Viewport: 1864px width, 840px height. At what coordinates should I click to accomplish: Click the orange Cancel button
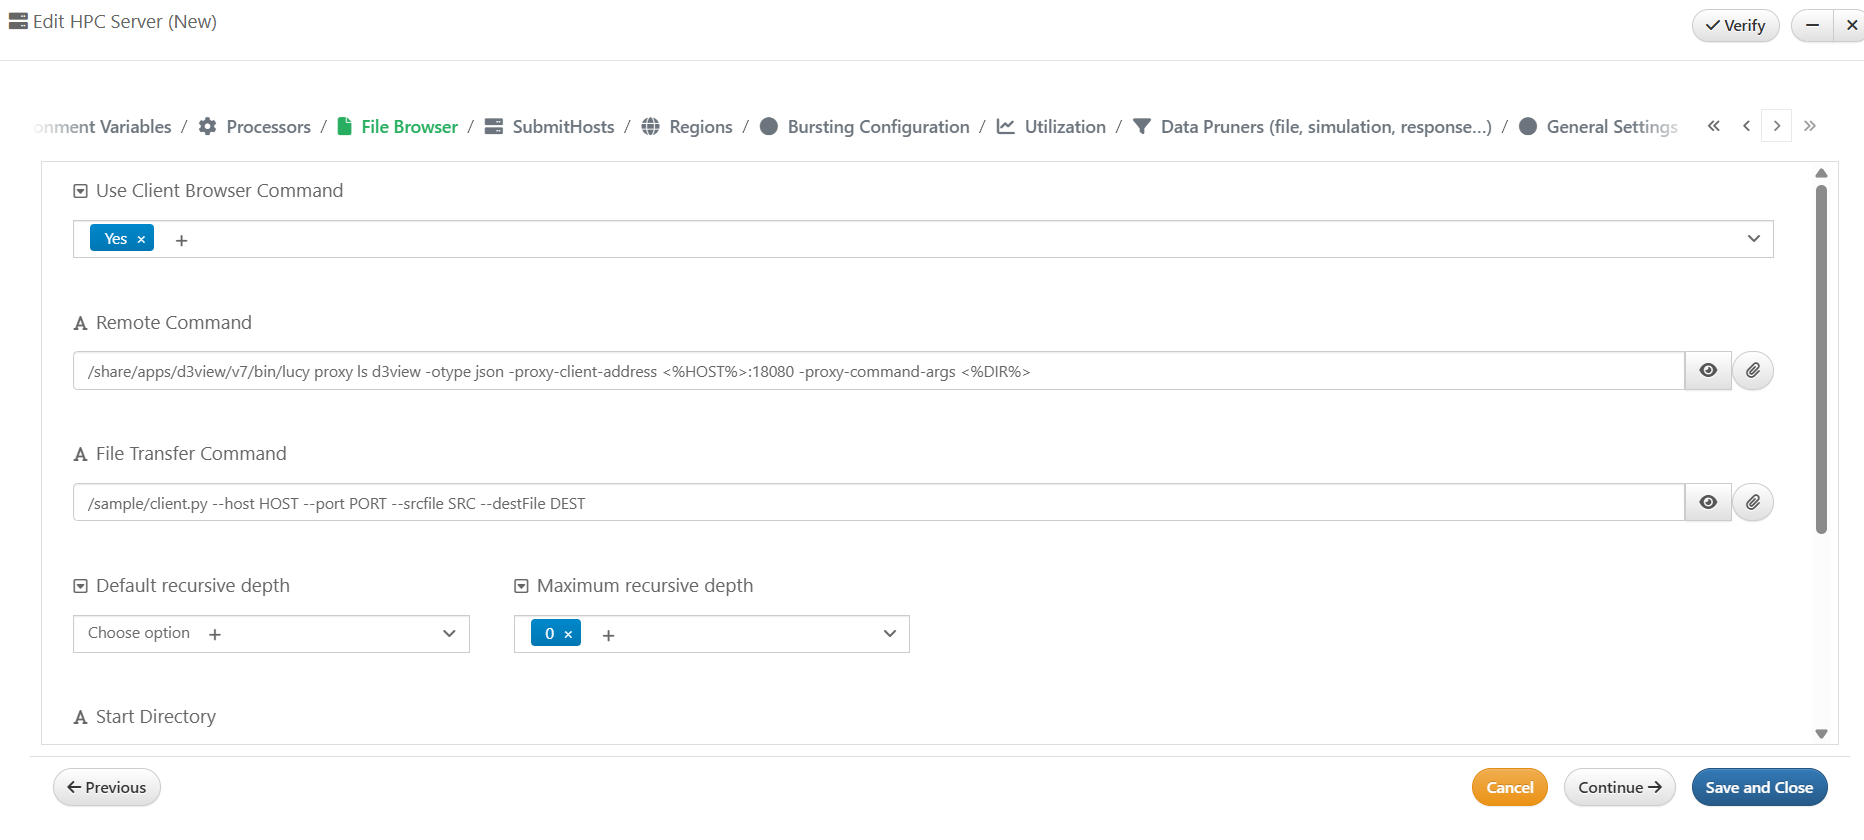pos(1509,787)
